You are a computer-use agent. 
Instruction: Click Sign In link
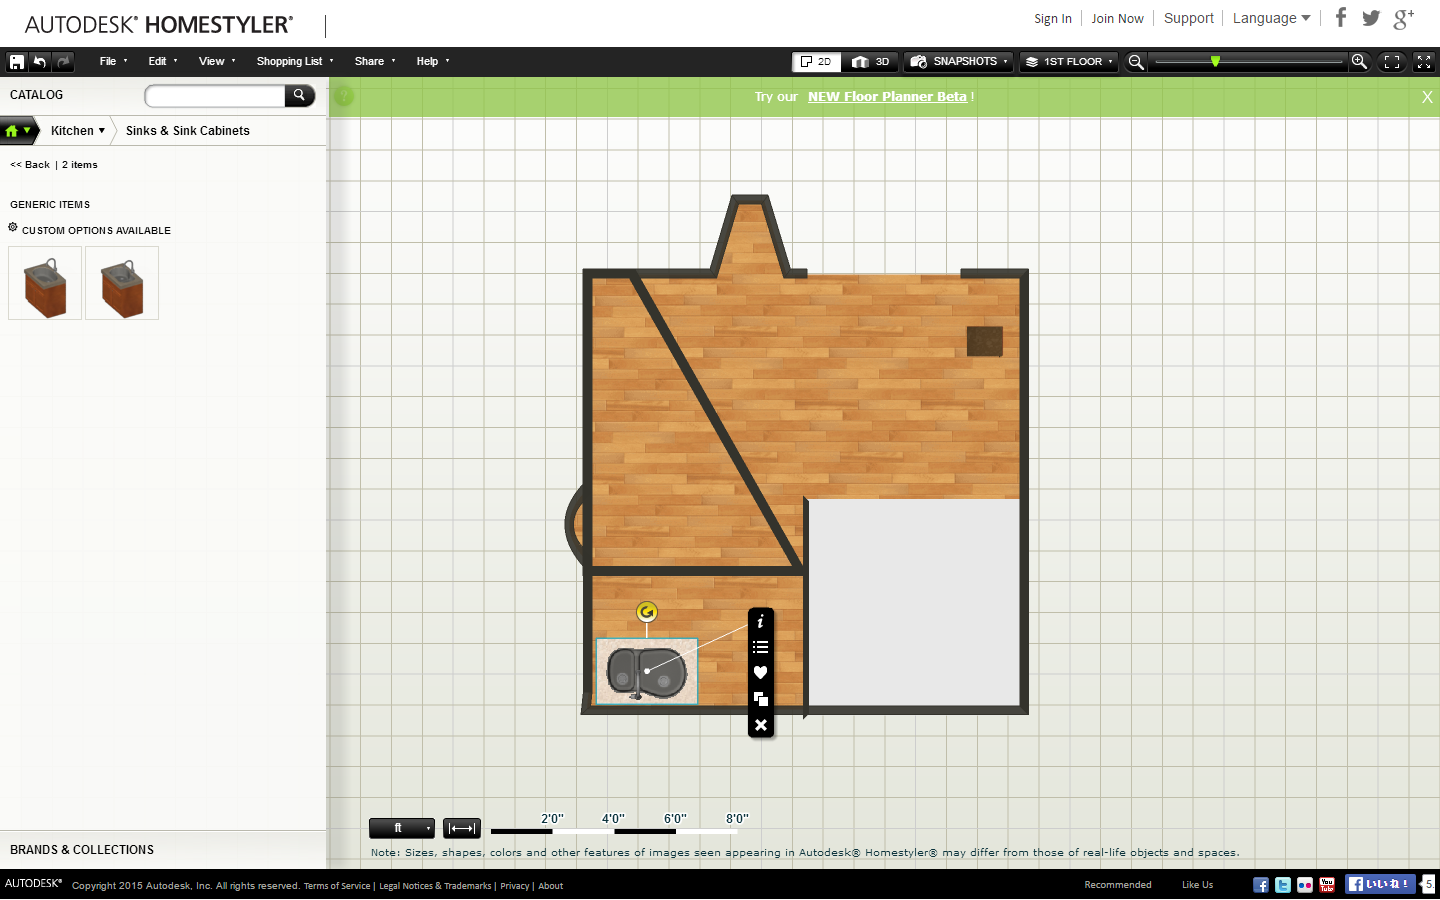pos(1053,19)
